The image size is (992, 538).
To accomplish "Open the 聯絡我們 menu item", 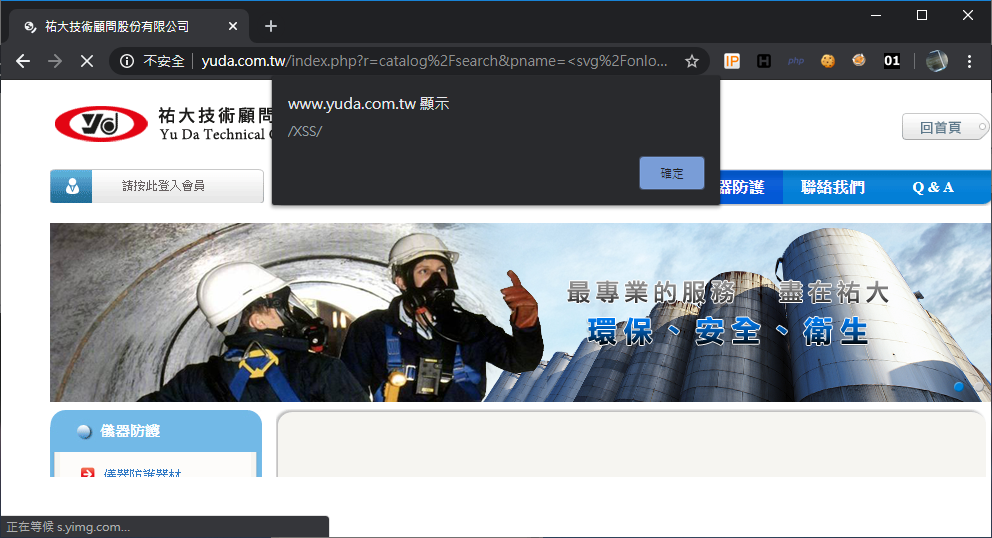I will coord(832,187).
